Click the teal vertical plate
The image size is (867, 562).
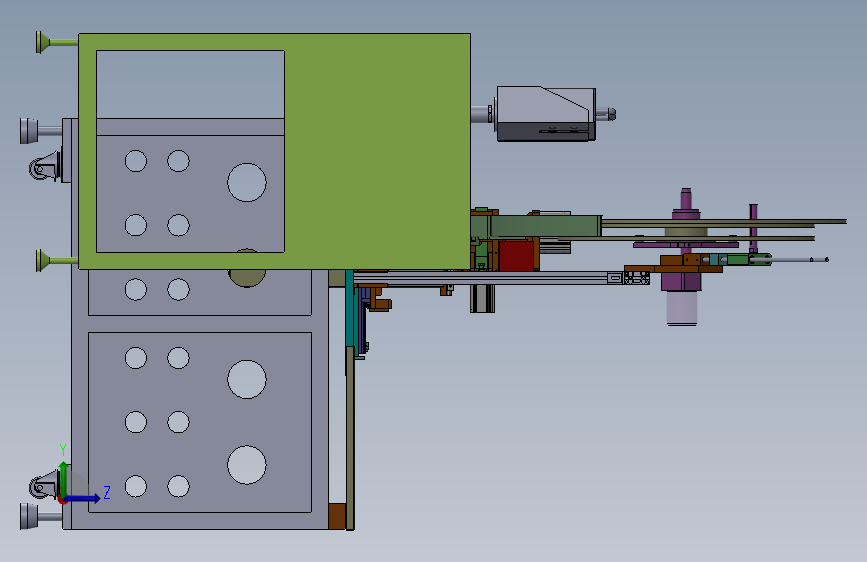(349, 308)
